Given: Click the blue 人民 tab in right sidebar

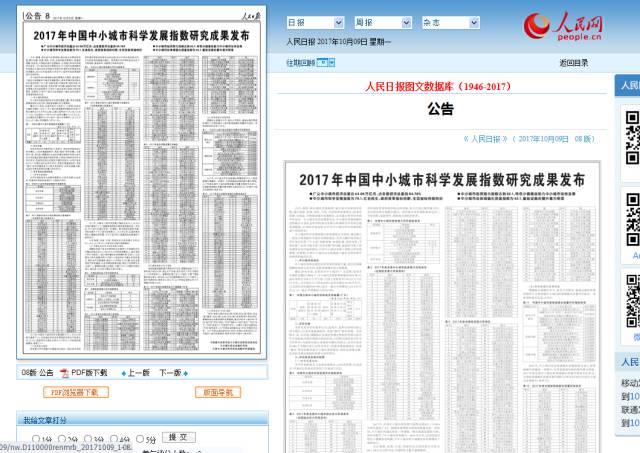Looking at the screenshot, I should point(628,85).
